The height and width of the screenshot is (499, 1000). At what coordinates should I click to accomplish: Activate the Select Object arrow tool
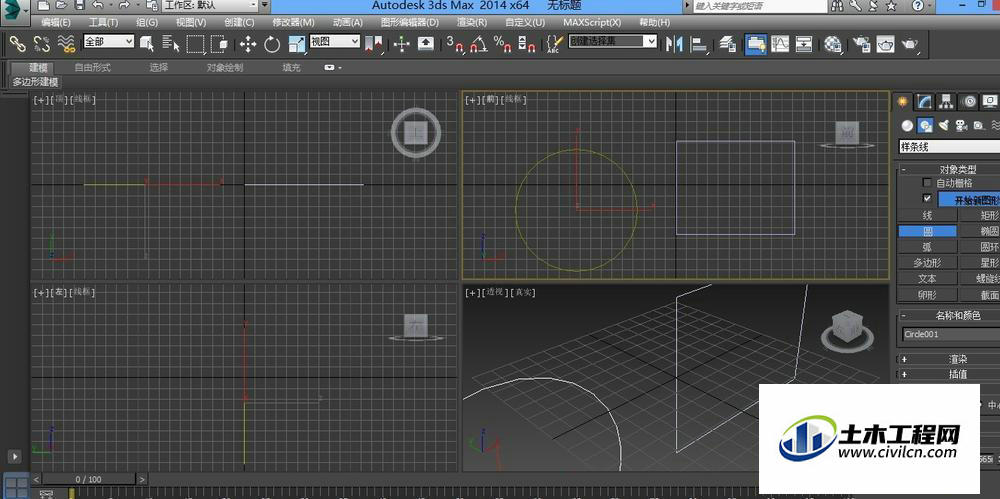click(x=147, y=43)
